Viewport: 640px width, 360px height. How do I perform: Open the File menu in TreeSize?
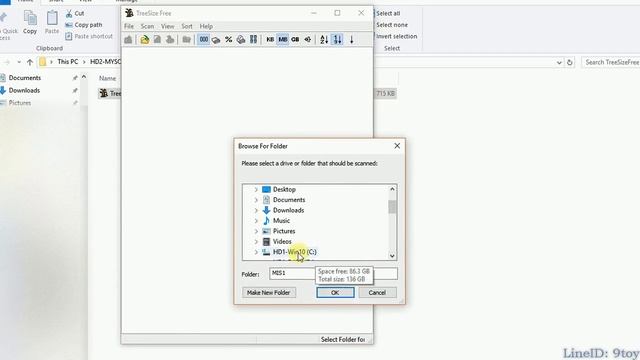pyautogui.click(x=129, y=26)
